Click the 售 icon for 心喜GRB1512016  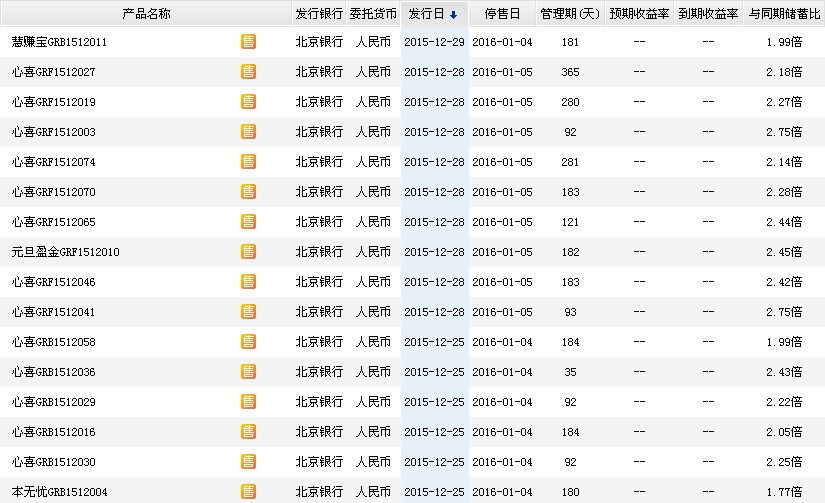[x=248, y=431]
